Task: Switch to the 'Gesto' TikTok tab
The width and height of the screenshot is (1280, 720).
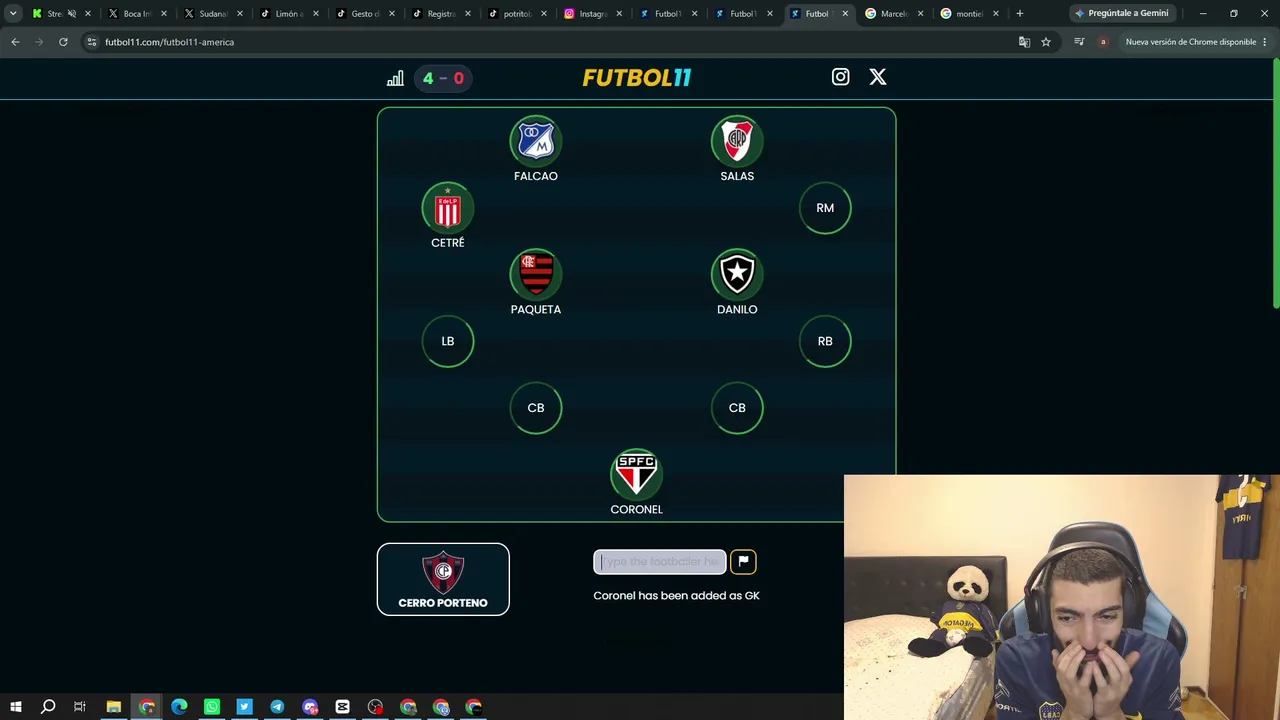Action: pyautogui.click(x=364, y=14)
